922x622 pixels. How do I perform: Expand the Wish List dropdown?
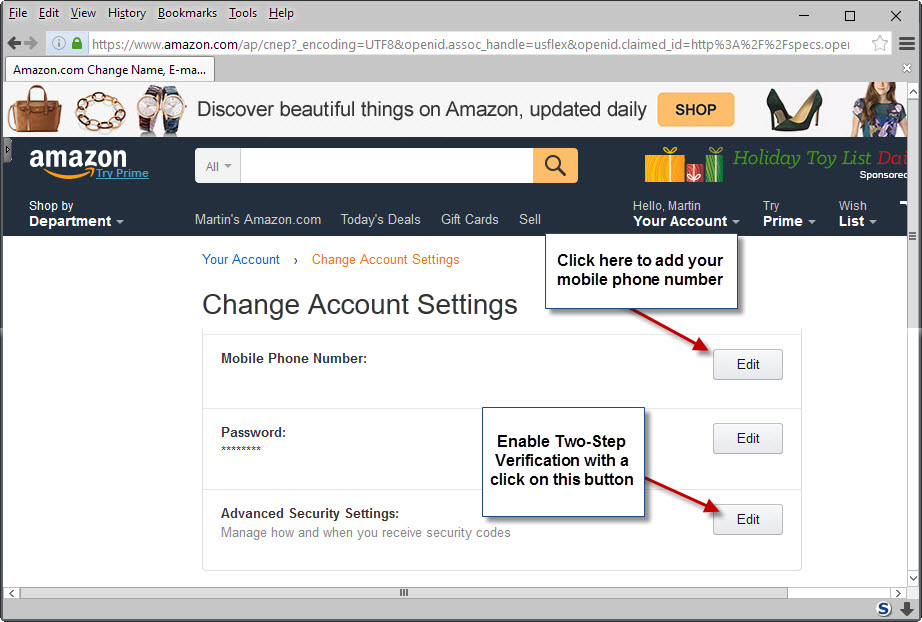(x=857, y=214)
